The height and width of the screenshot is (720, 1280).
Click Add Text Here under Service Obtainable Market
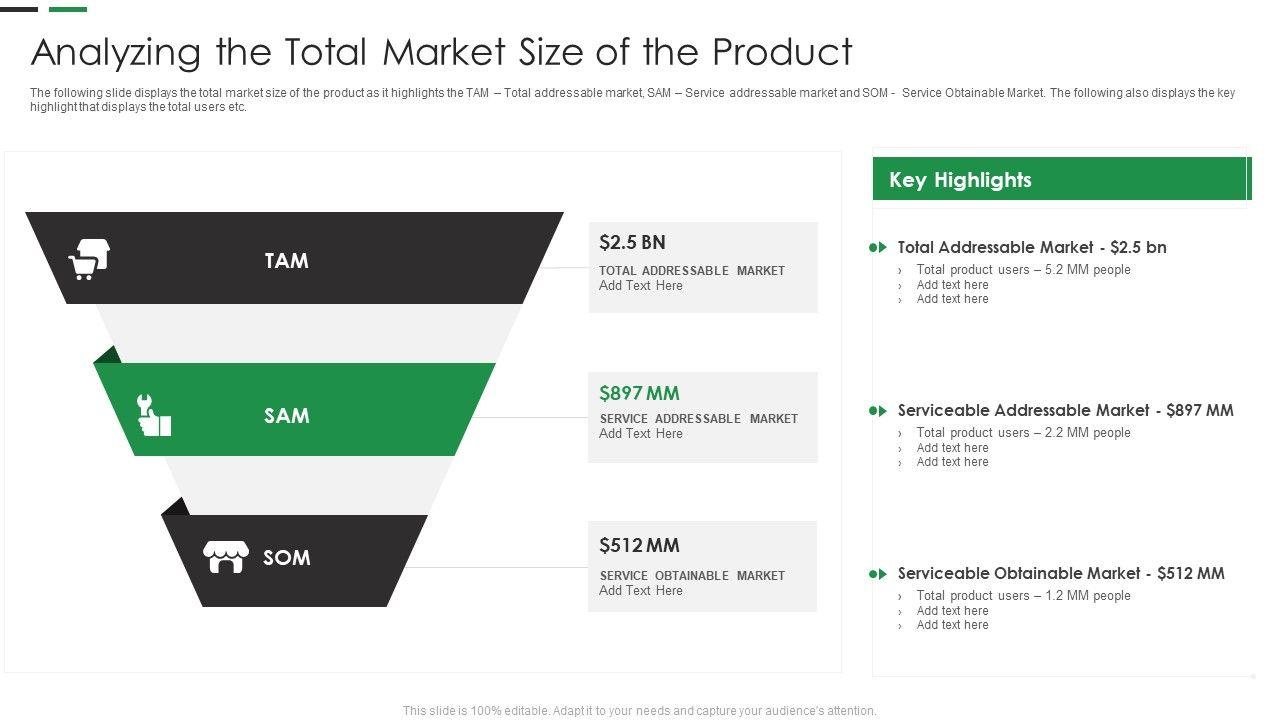(x=641, y=591)
